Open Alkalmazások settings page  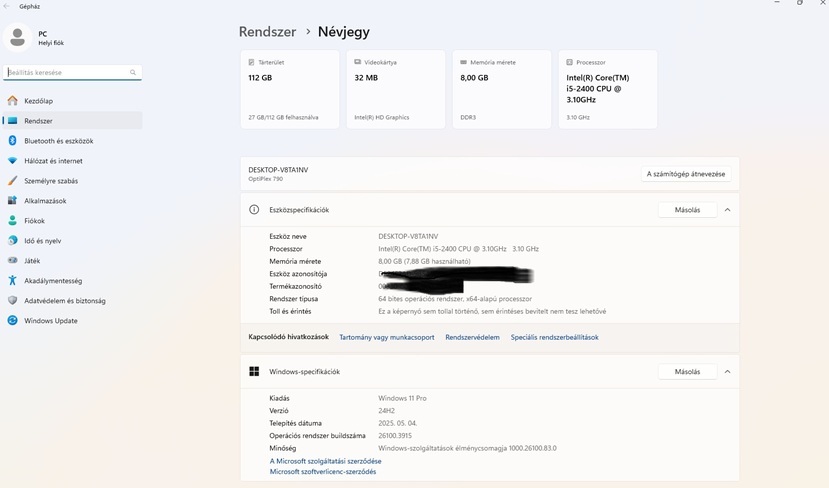[72, 201]
